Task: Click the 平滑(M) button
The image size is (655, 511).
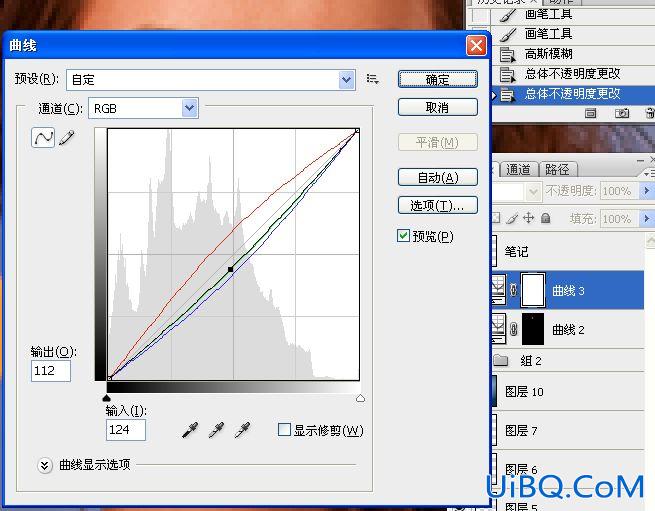Action: [x=437, y=142]
